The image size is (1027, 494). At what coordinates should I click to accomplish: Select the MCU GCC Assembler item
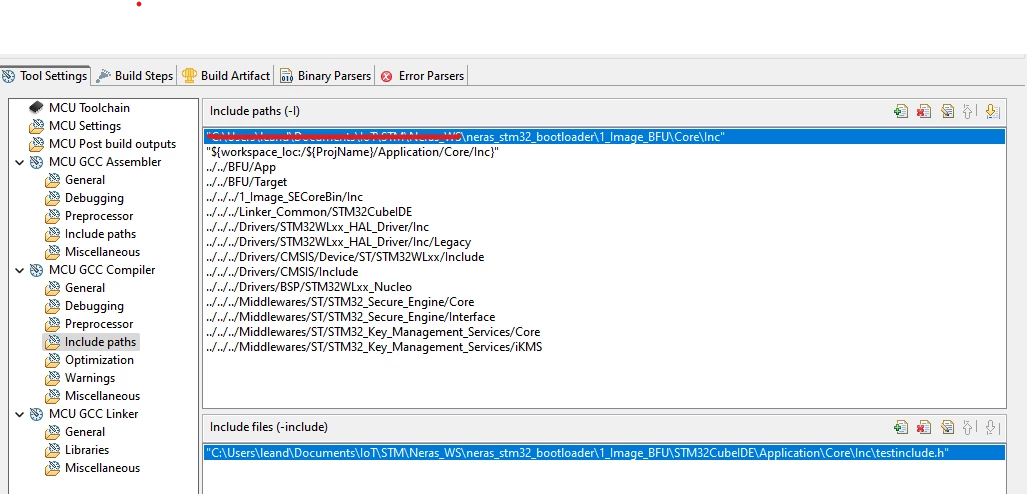pos(96,162)
